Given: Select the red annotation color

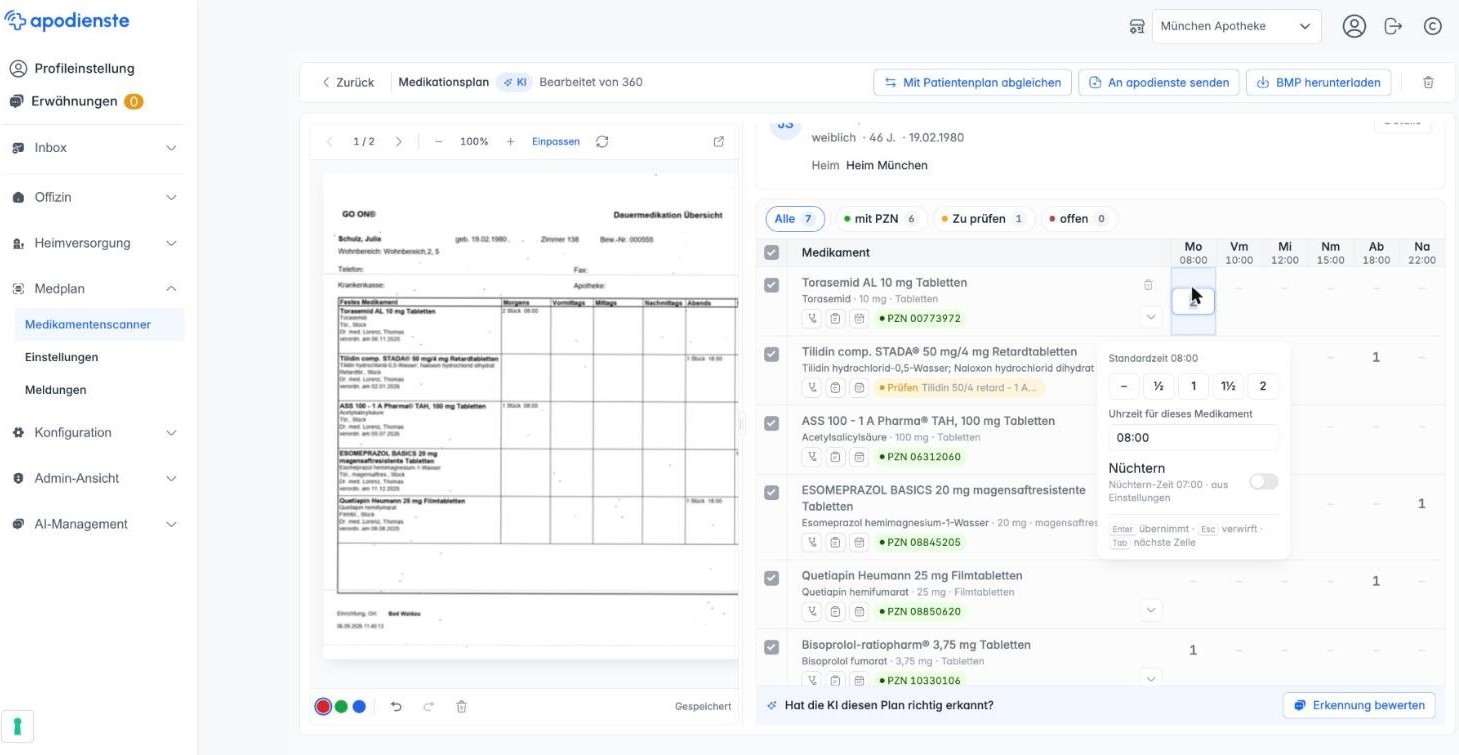Looking at the screenshot, I should (x=323, y=706).
